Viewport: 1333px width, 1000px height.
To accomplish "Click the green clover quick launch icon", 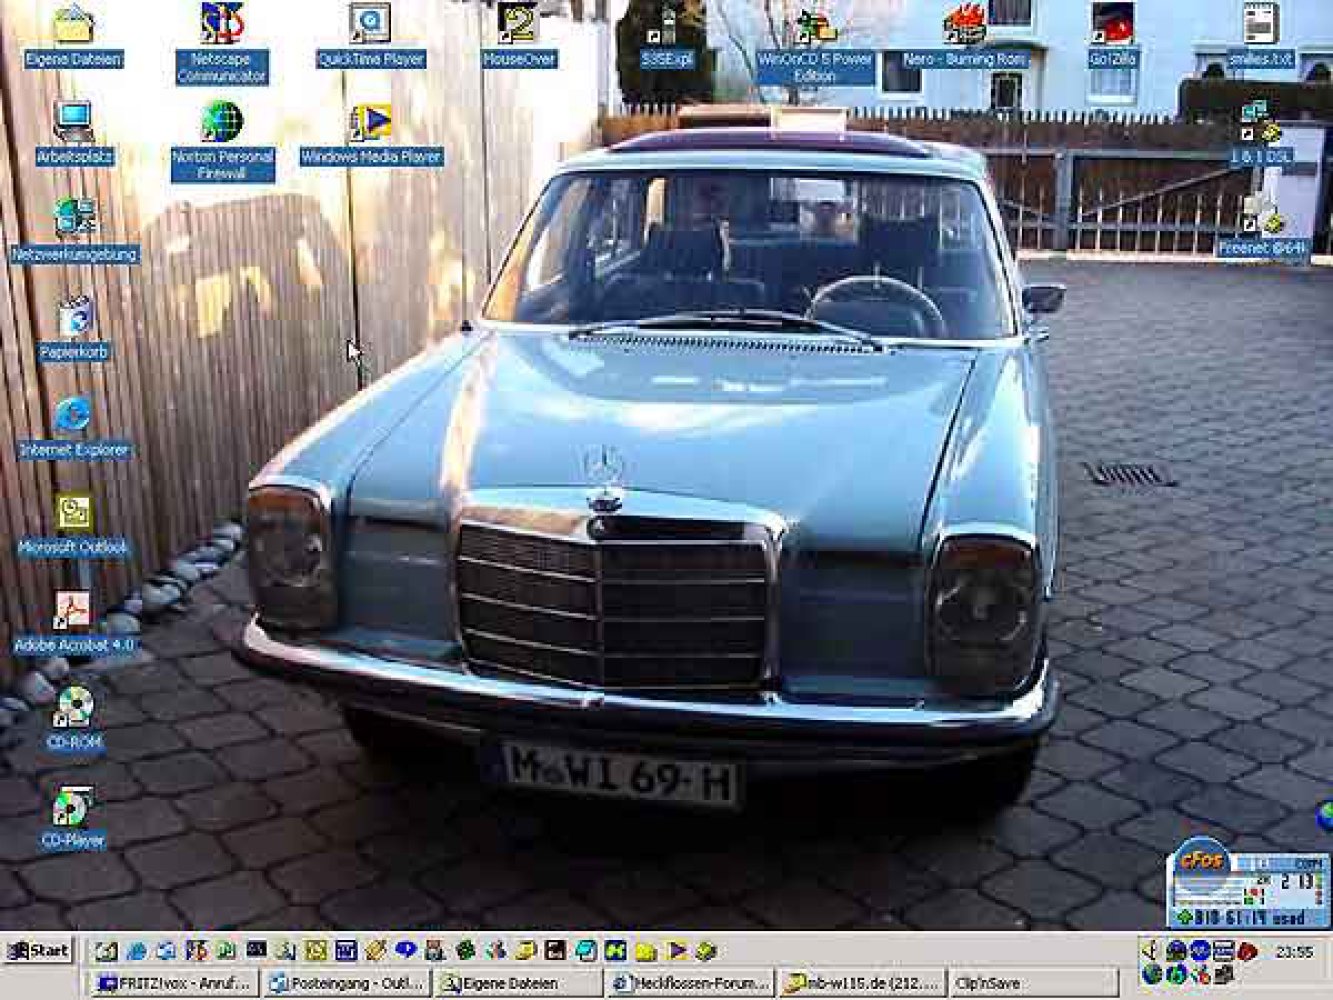I will tap(465, 950).
